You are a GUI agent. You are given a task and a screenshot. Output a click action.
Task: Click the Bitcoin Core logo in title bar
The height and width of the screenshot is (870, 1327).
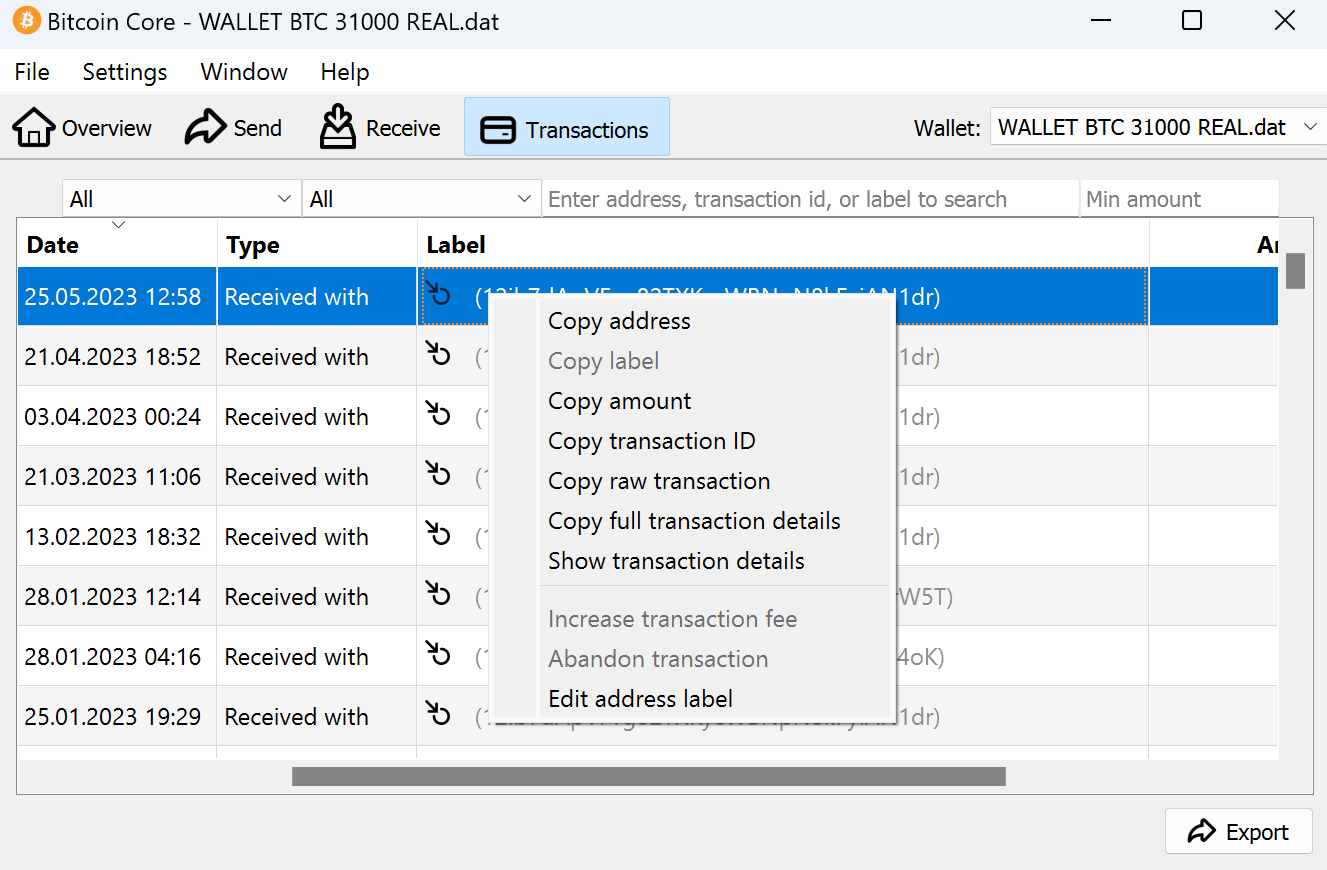[x=26, y=21]
